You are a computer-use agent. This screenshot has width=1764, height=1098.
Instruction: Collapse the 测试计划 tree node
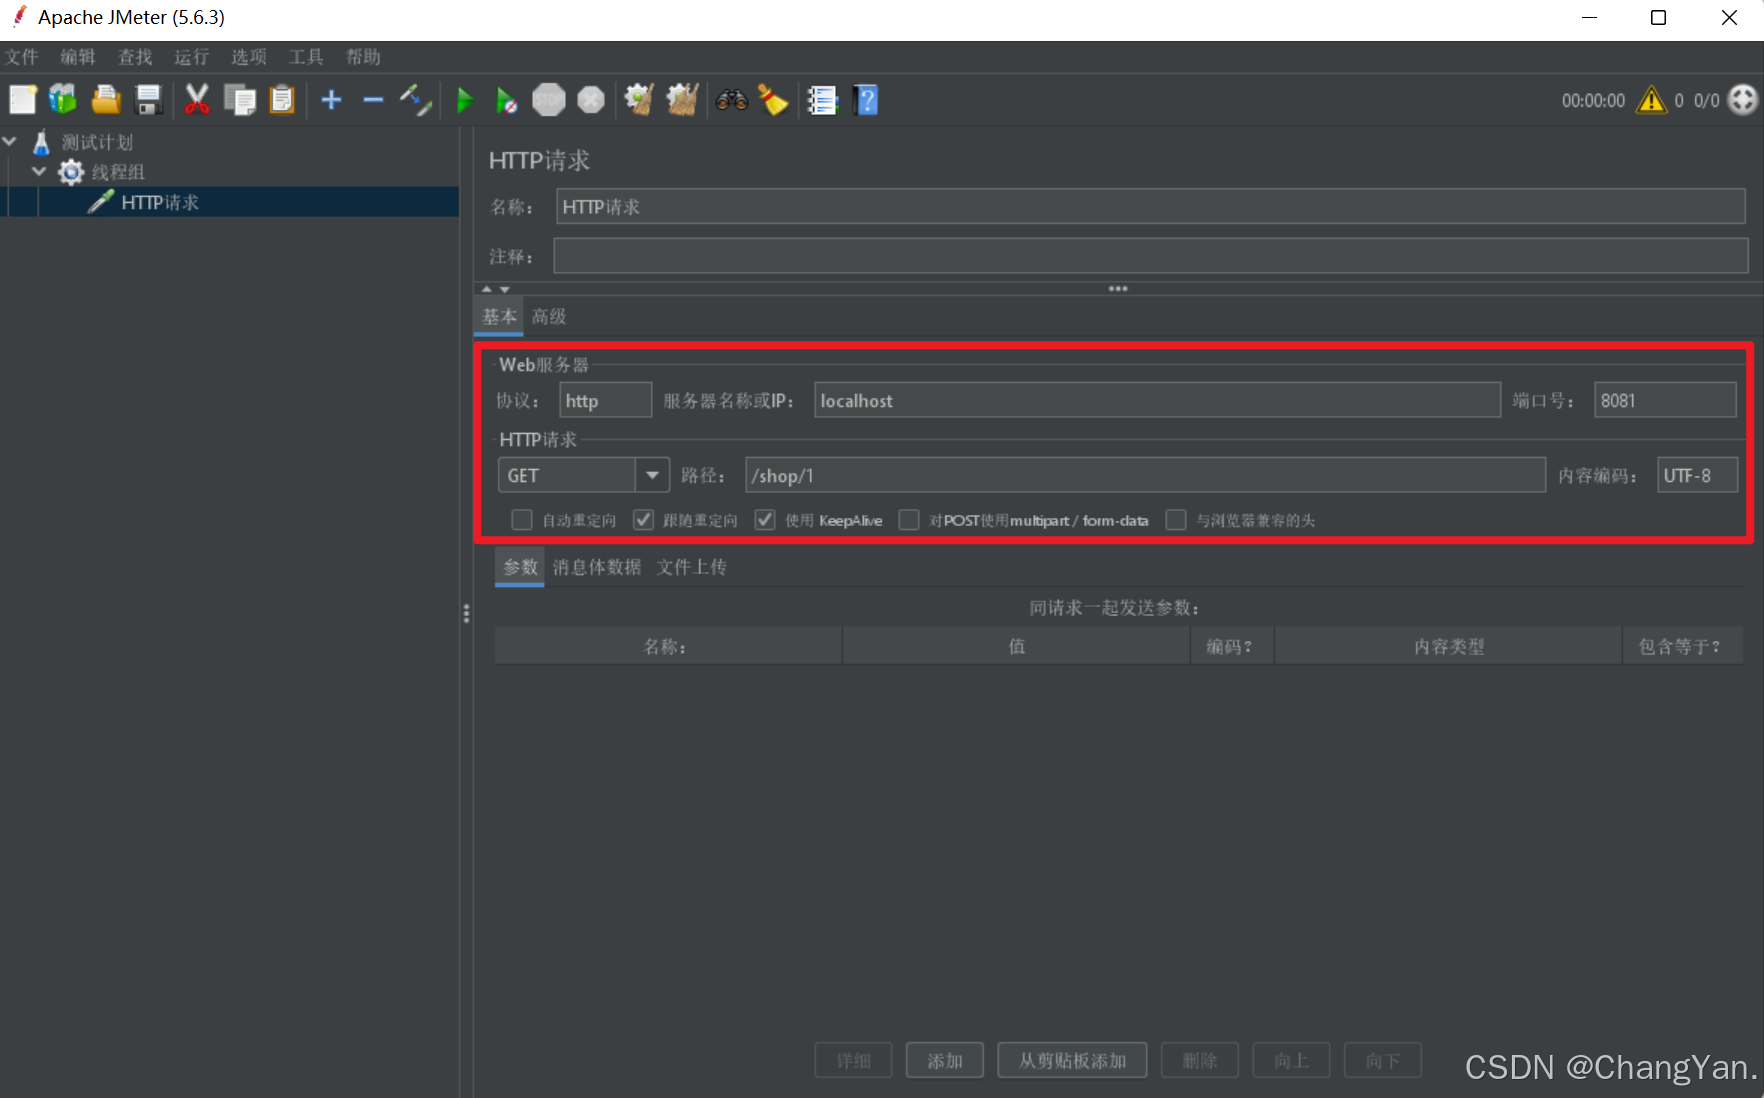pyautogui.click(x=10, y=142)
